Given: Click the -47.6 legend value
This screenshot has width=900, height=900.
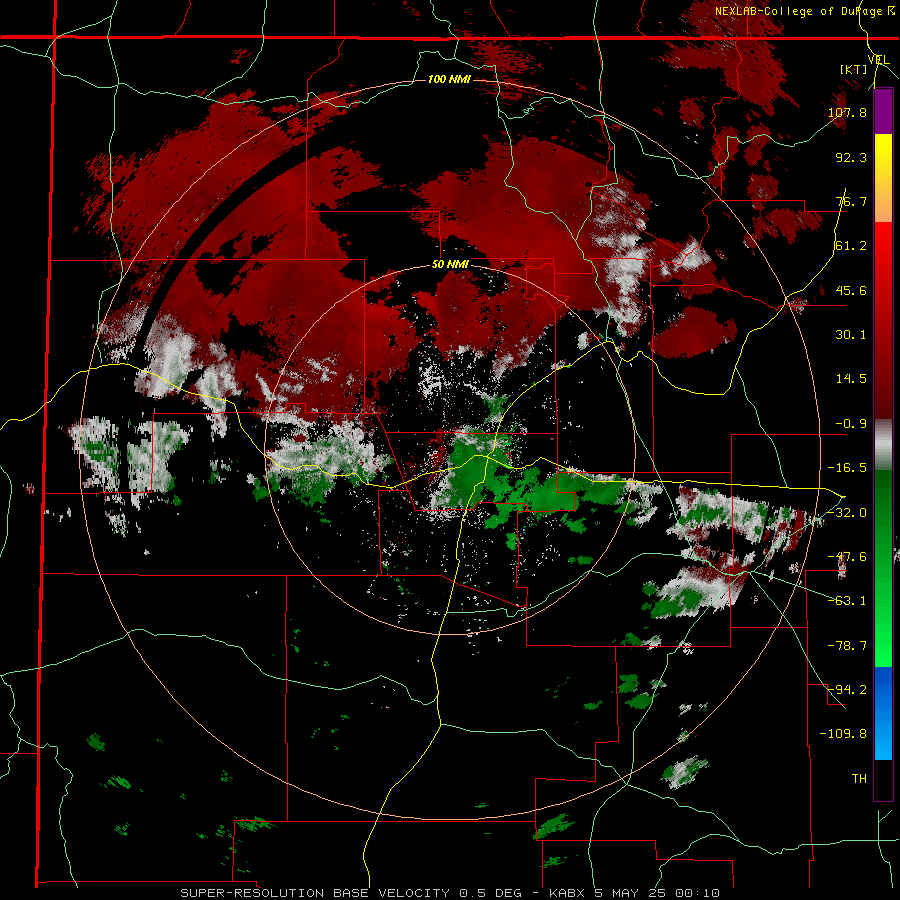Looking at the screenshot, I should [x=847, y=557].
